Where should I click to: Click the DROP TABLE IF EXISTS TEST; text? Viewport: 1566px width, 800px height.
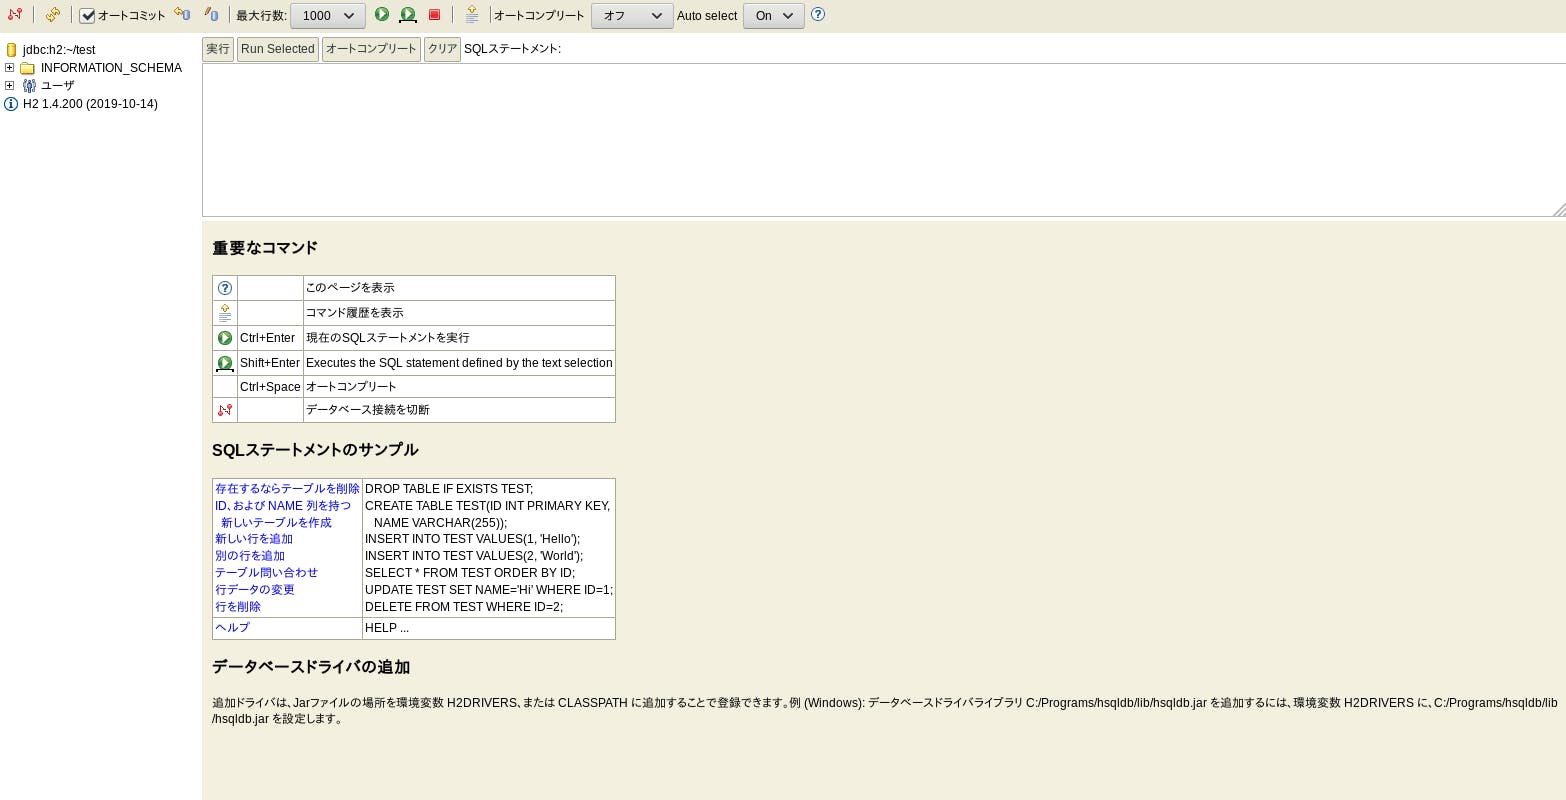click(449, 489)
